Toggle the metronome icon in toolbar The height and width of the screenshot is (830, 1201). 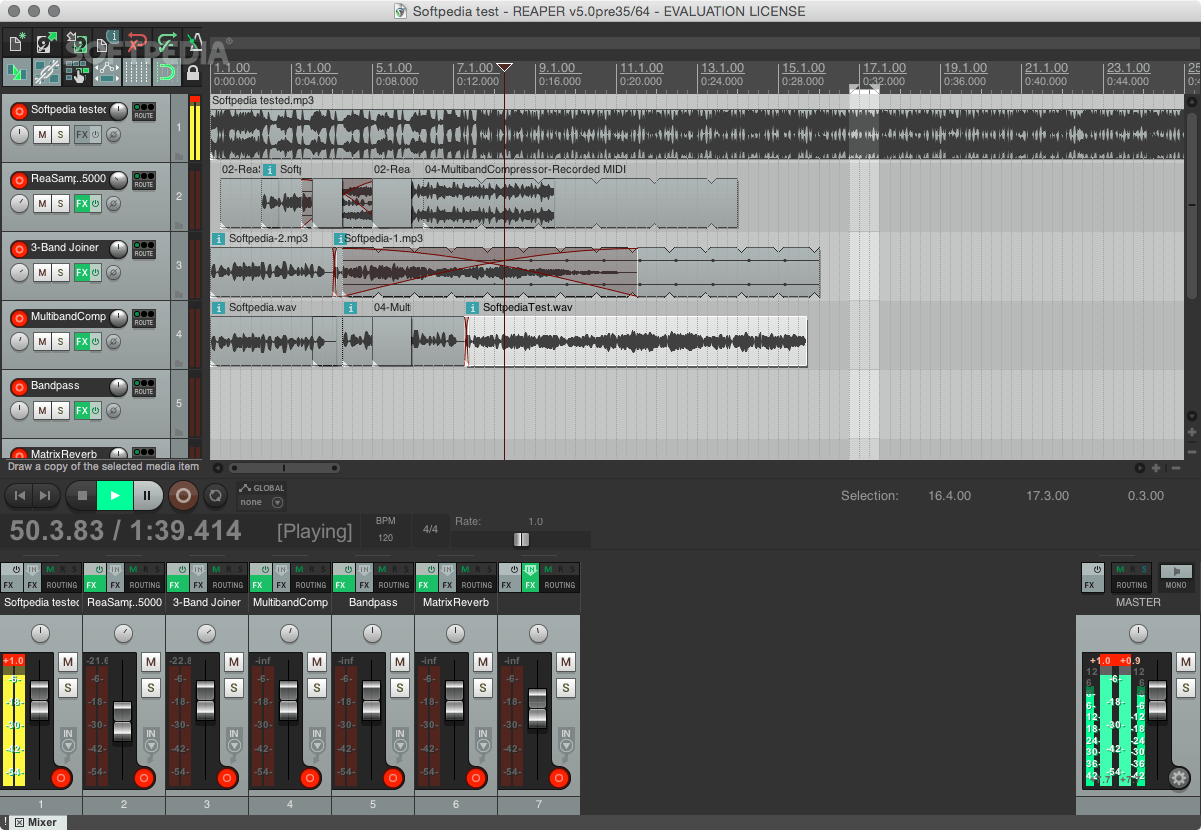click(194, 44)
